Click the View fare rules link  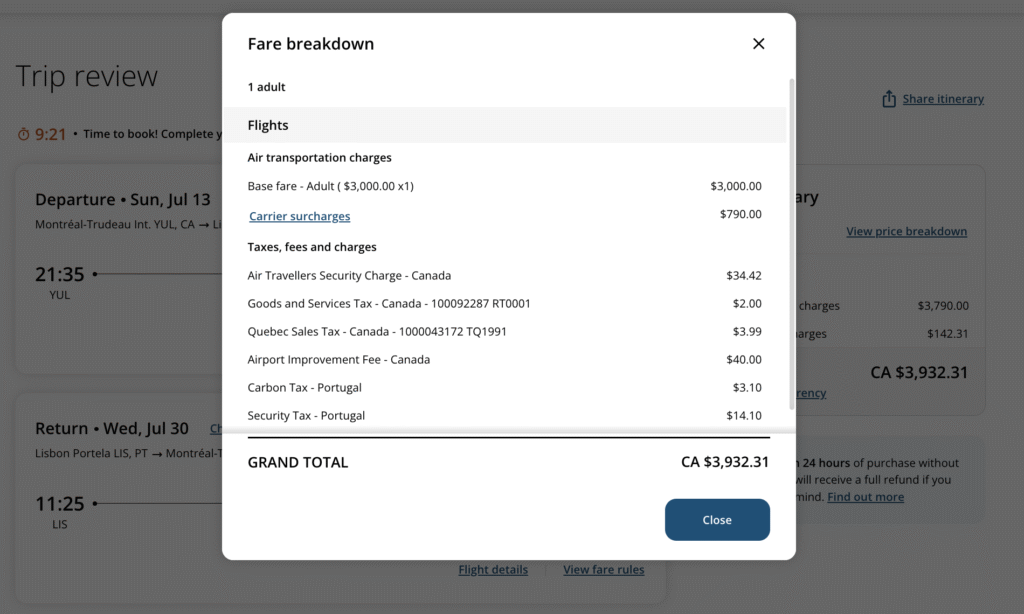603,570
